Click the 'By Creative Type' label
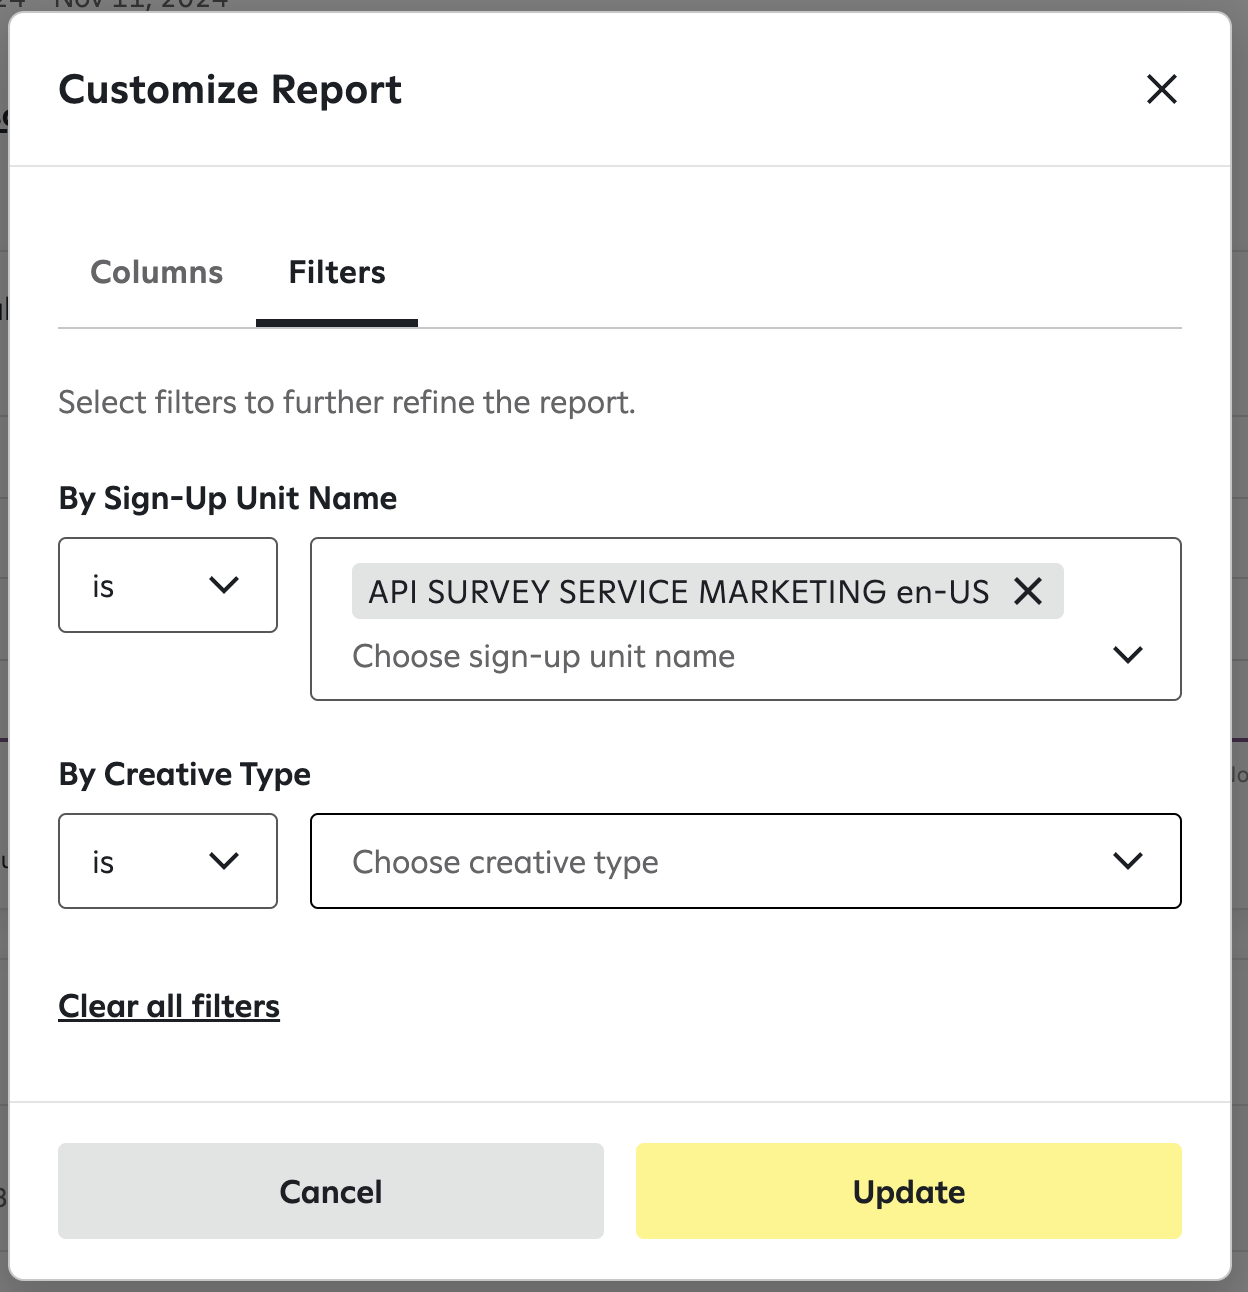The width and height of the screenshot is (1248, 1292). coord(185,774)
